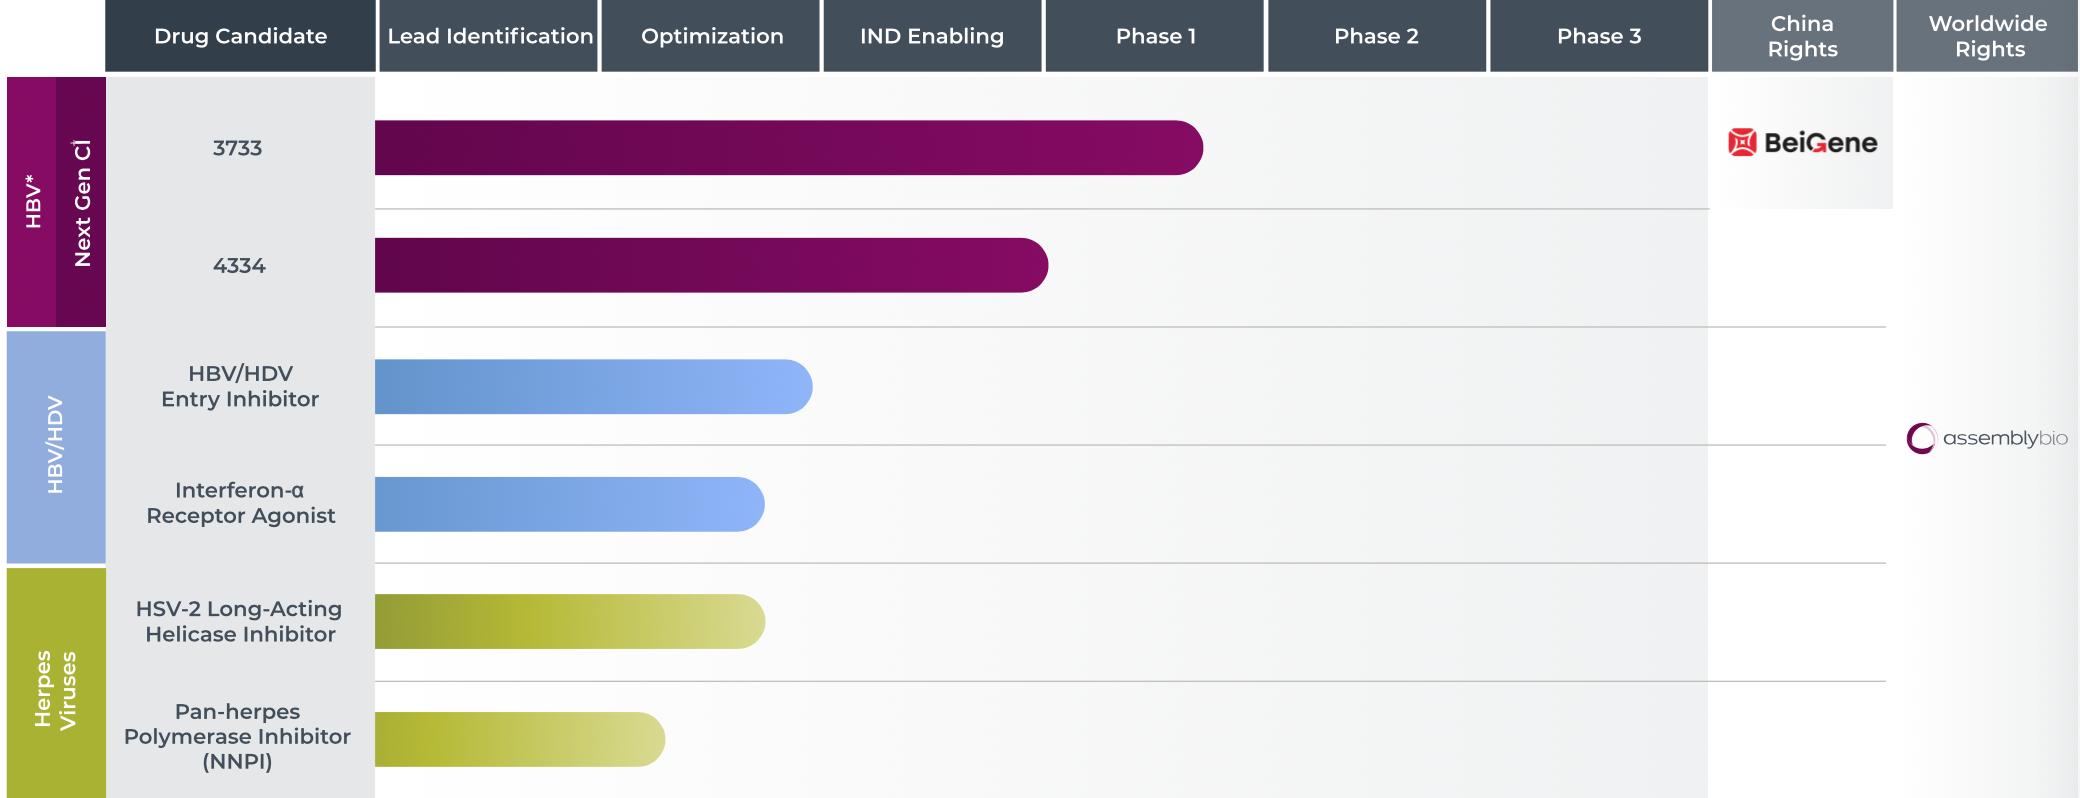
Task: Click the 4334 progress bar
Action: click(711, 265)
